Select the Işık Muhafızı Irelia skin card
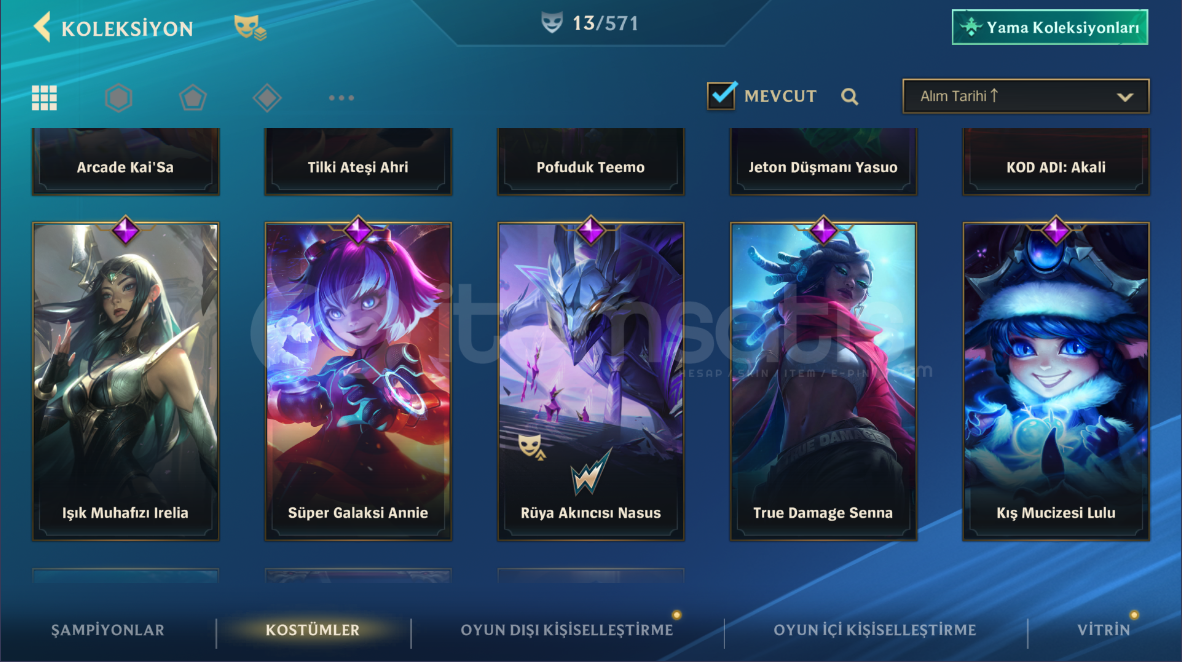Screen dimensions: 1182x662 click(x=125, y=381)
